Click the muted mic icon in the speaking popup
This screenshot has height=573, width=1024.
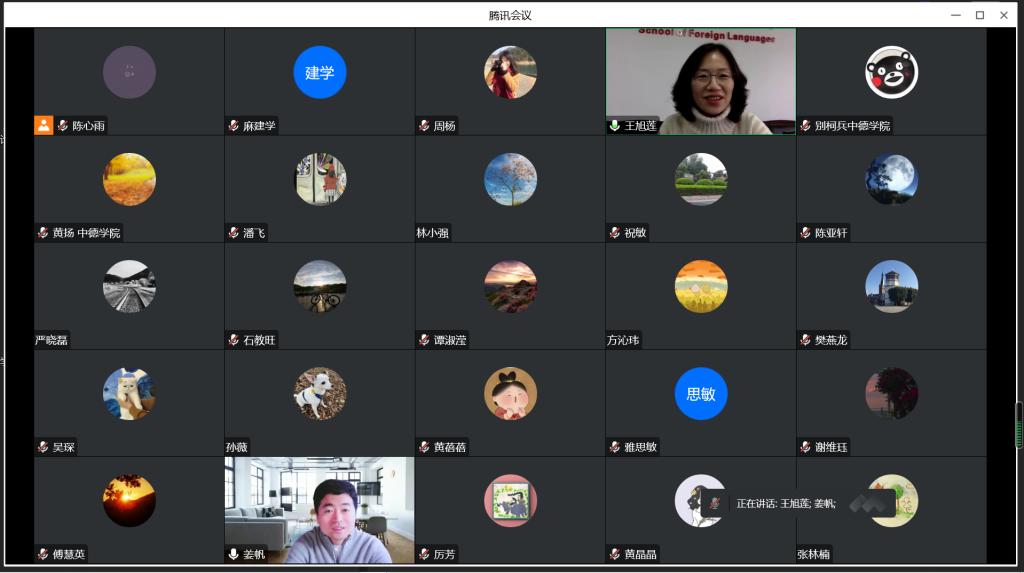click(x=715, y=503)
